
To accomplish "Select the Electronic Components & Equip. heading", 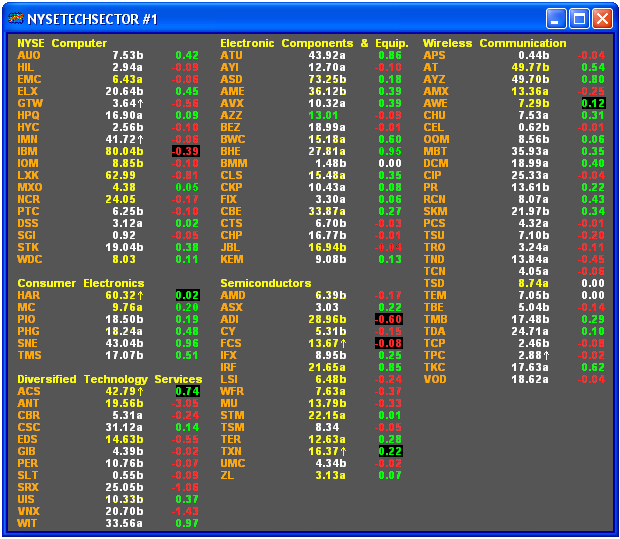I will click(x=314, y=43).
